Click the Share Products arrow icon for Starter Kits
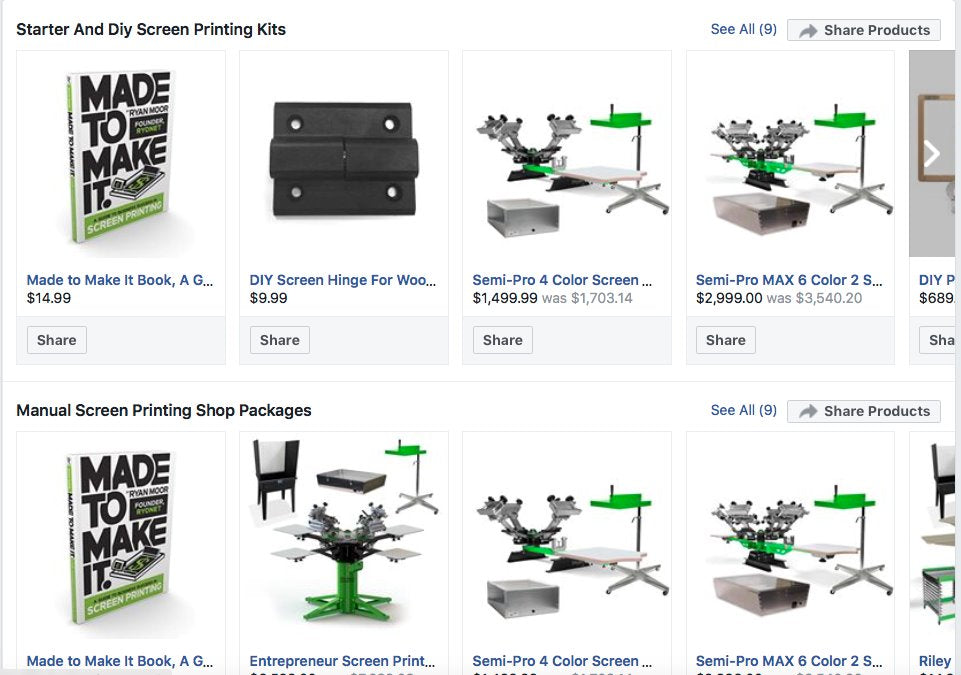Image resolution: width=961 pixels, height=675 pixels. (x=808, y=31)
